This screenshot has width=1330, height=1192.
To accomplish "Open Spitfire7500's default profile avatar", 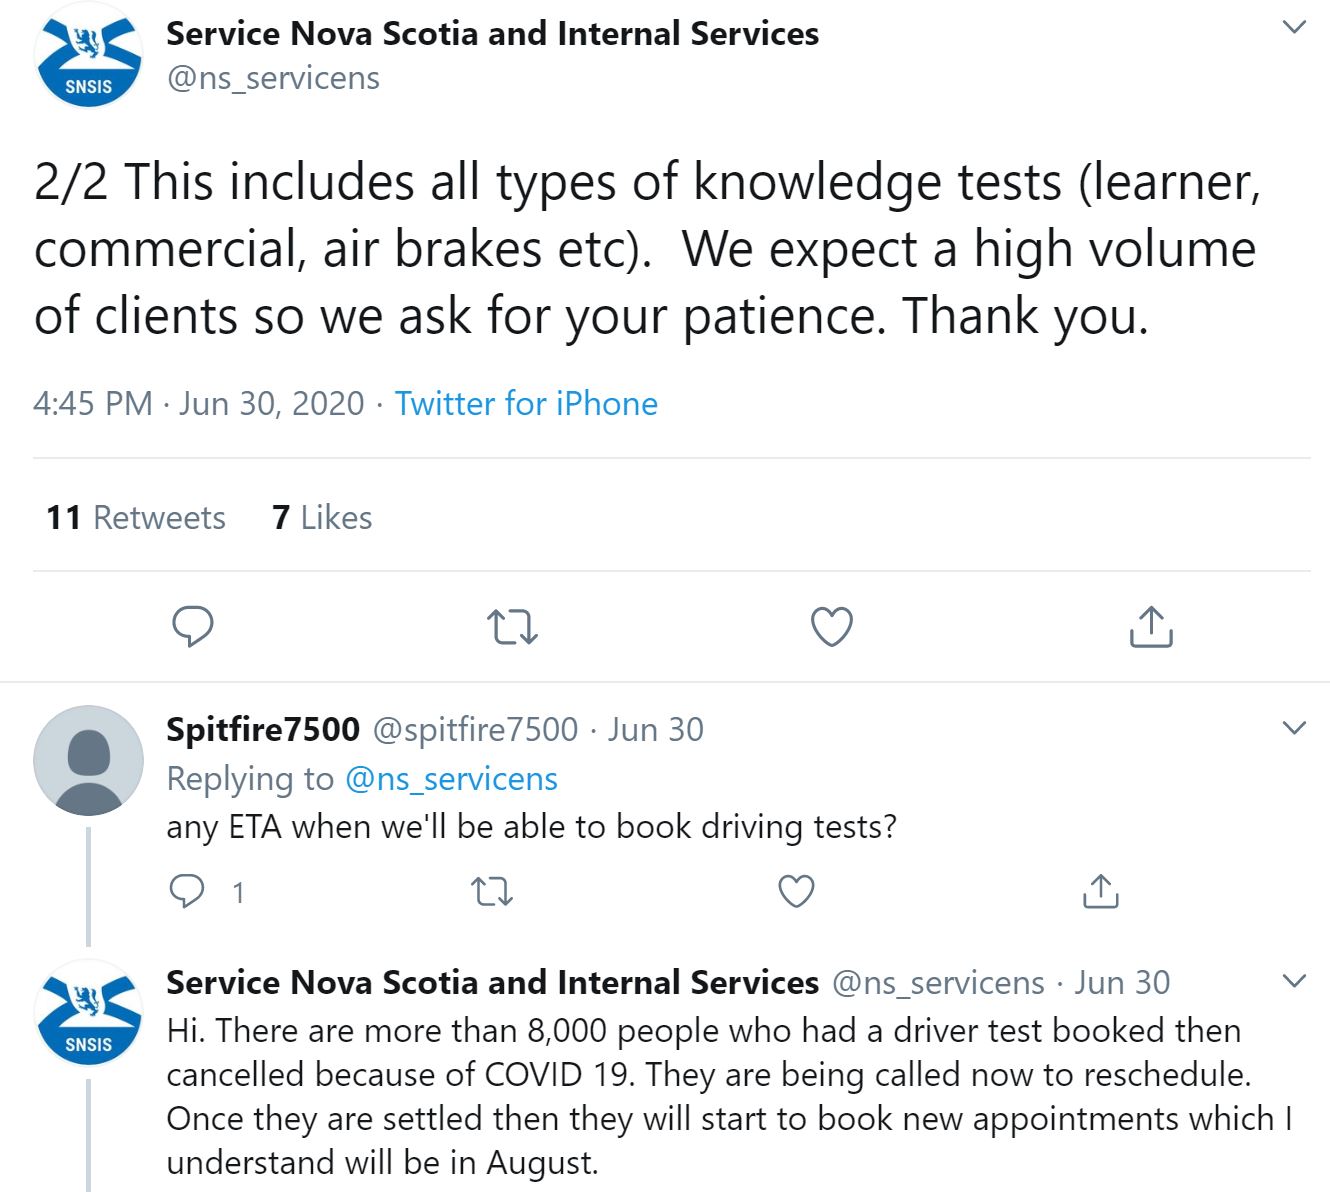I will click(89, 760).
